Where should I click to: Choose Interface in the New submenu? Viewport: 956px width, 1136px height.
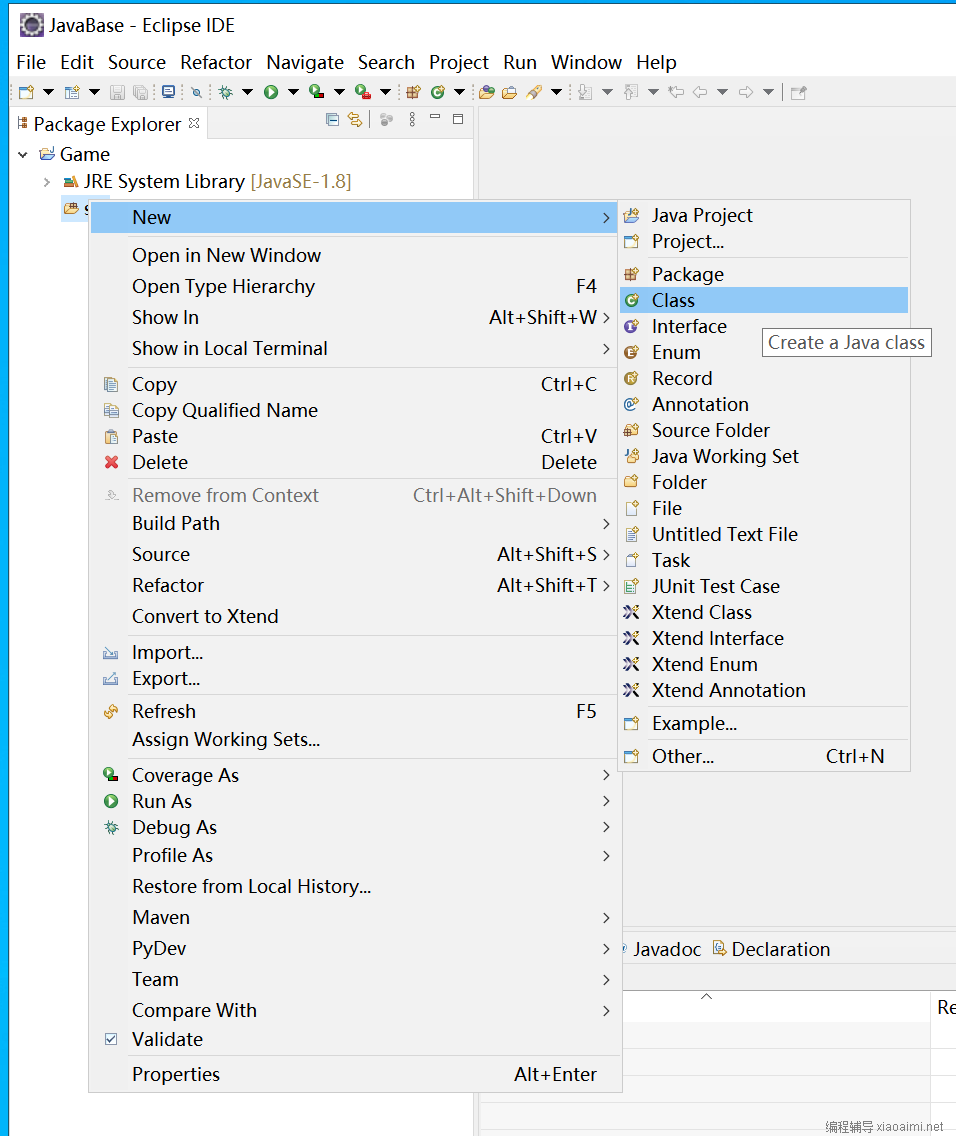pos(764,326)
